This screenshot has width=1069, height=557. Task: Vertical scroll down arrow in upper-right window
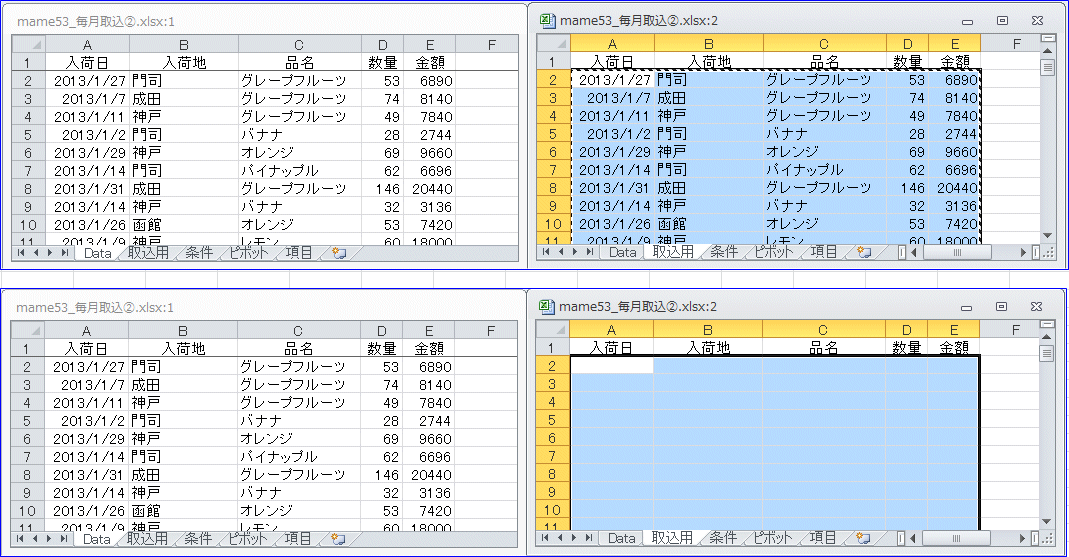click(x=1048, y=236)
